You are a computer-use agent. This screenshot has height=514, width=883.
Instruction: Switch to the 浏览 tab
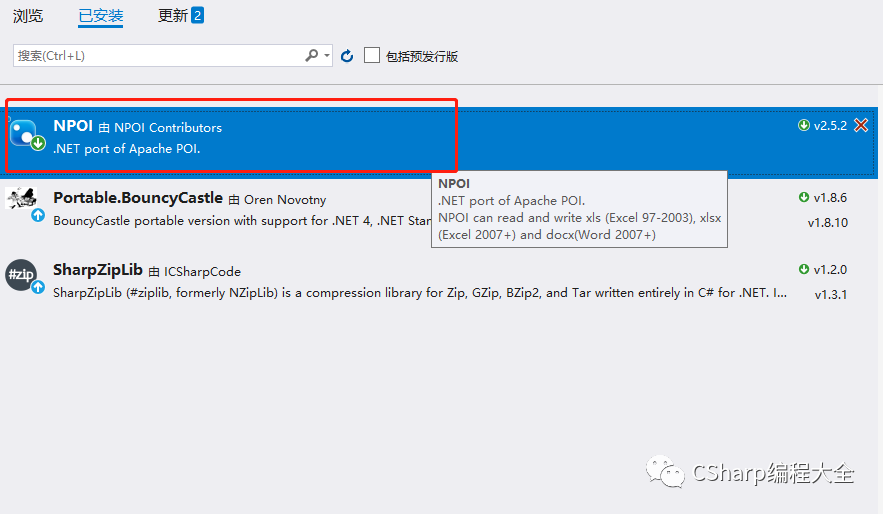(x=28, y=16)
